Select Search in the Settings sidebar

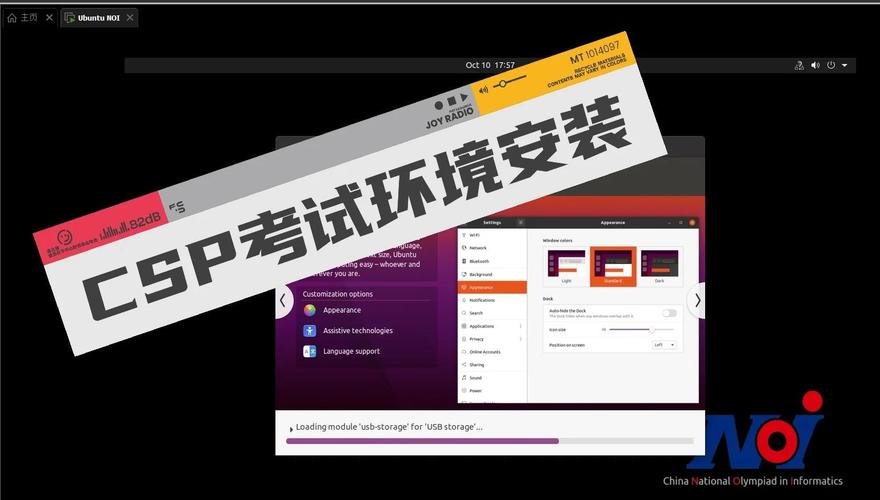[492, 313]
